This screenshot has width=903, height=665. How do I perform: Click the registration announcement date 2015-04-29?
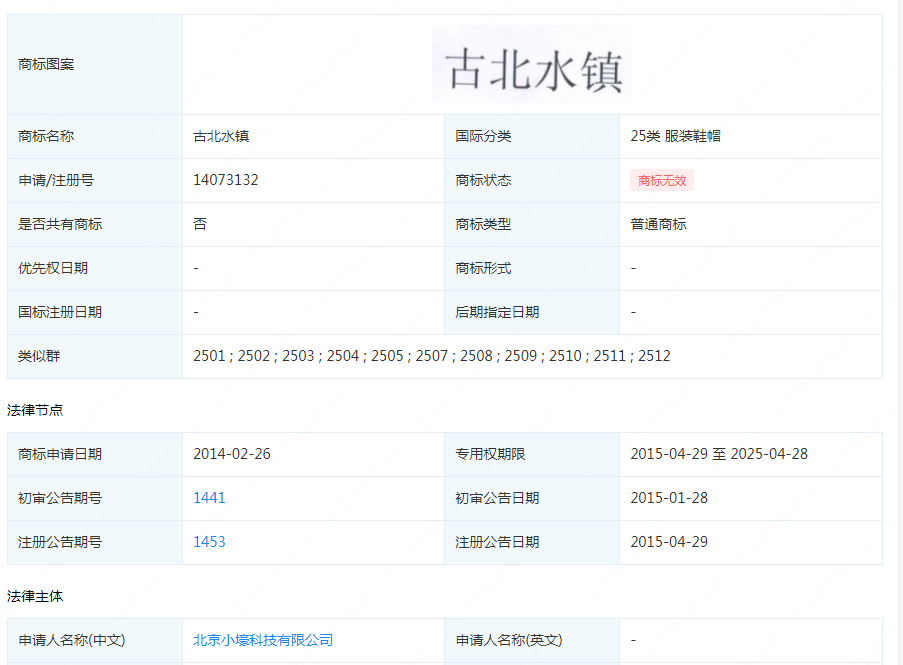(x=669, y=542)
